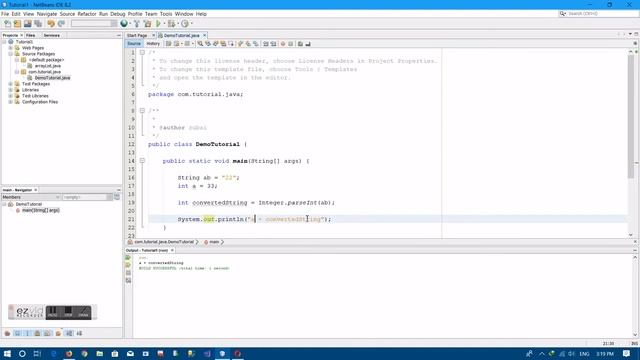Click the Re-run with modifications yellow icon in Output

(x=128, y=265)
